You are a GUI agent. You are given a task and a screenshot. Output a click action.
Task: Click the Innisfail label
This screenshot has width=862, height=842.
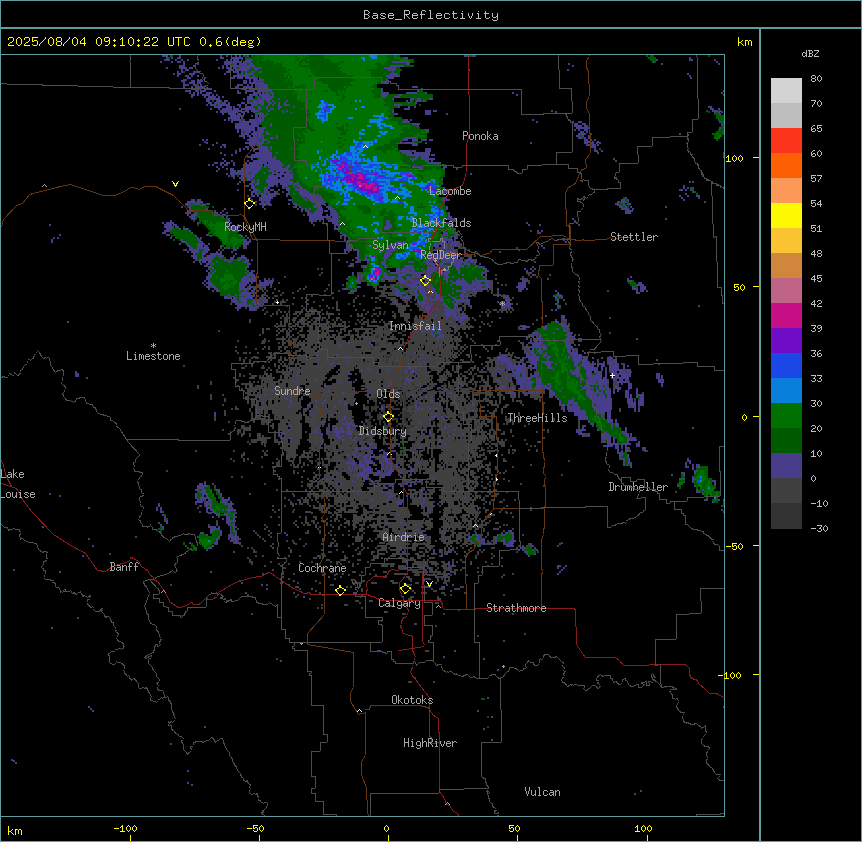[415, 326]
